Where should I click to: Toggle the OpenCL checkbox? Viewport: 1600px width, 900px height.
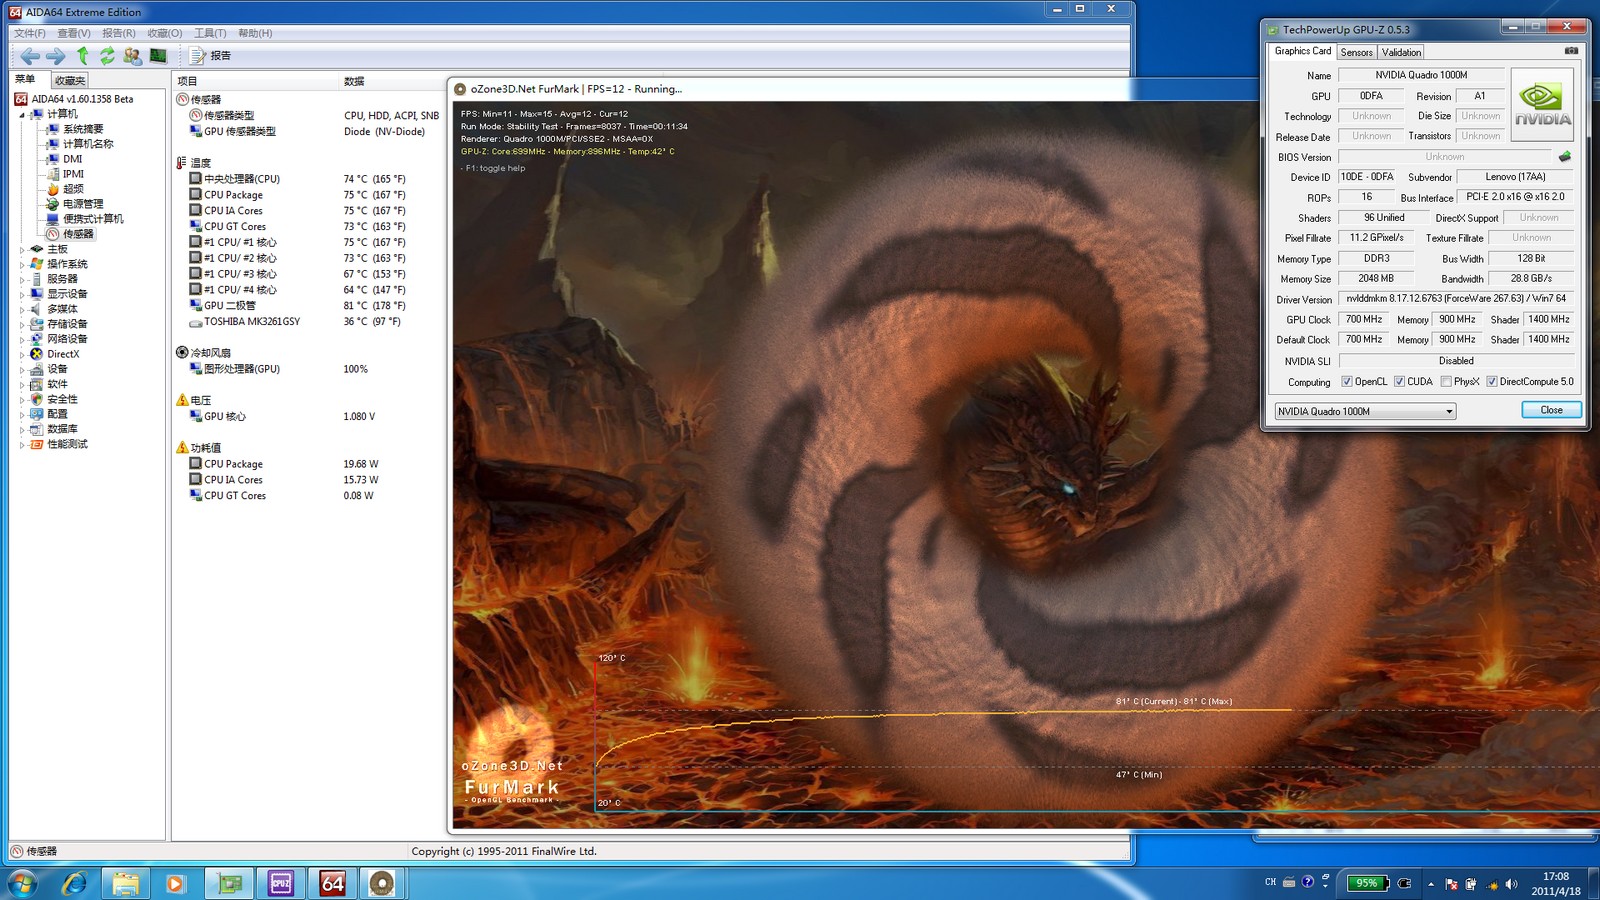(1347, 382)
